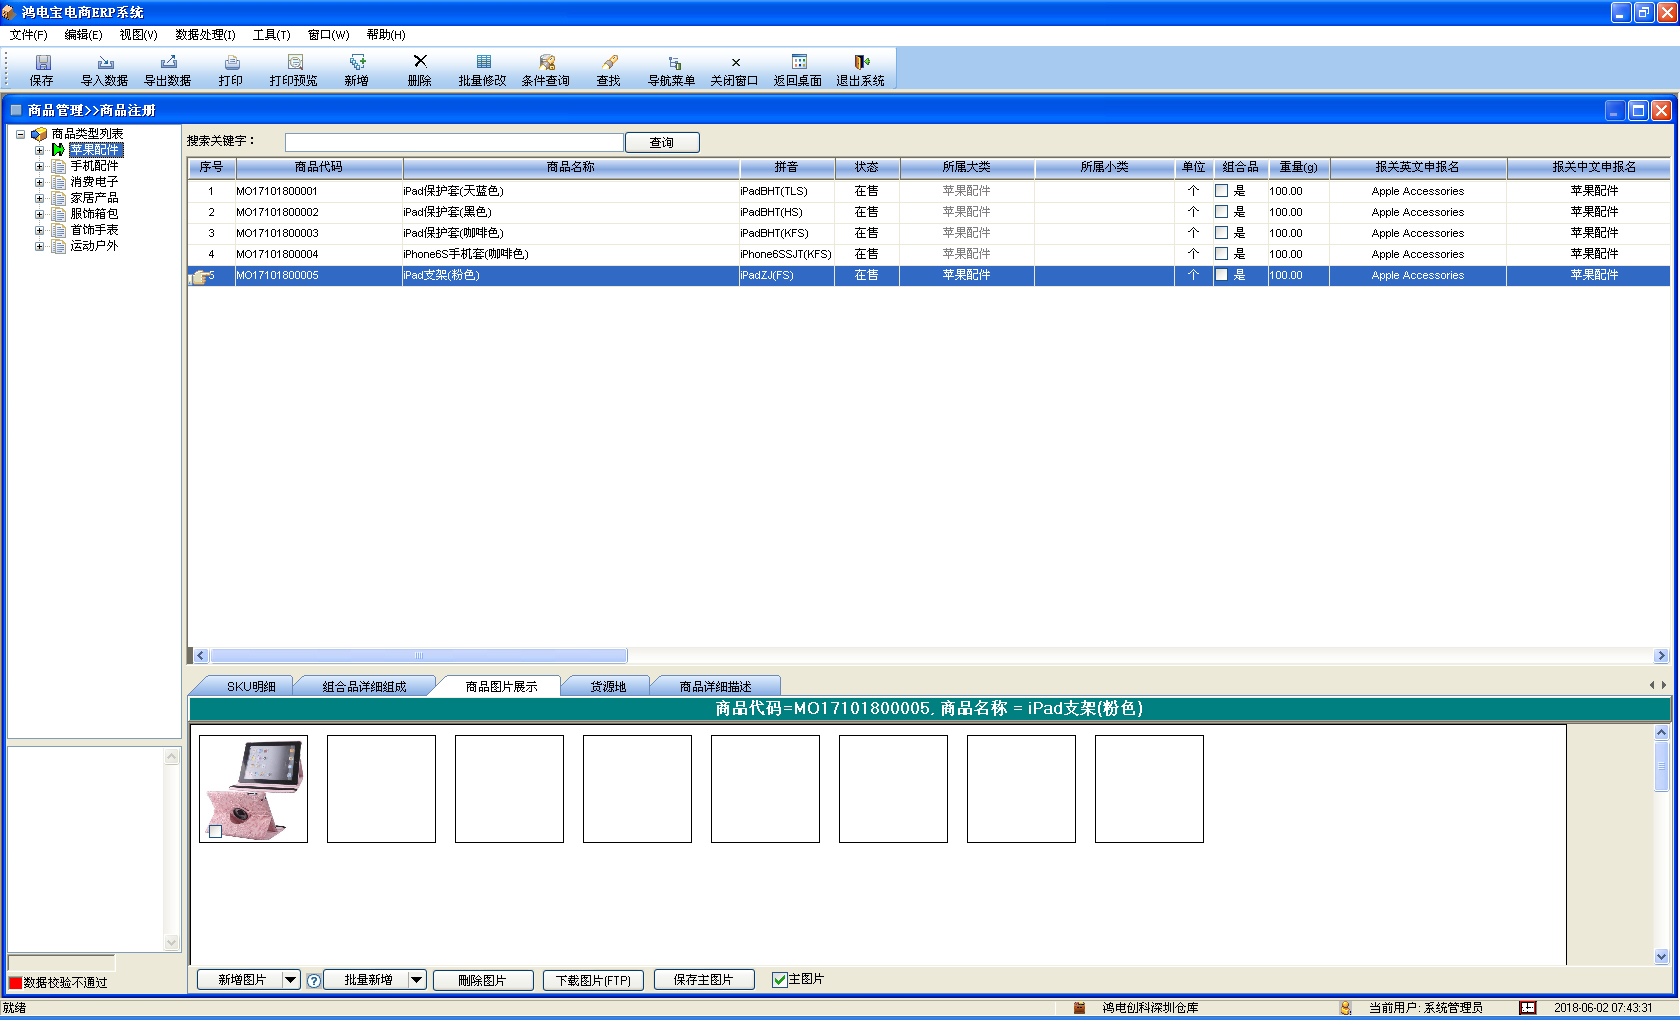Viewport: 1680px width, 1020px height.
Task: Open 批量修改 batch edit tool
Action: tap(483, 62)
